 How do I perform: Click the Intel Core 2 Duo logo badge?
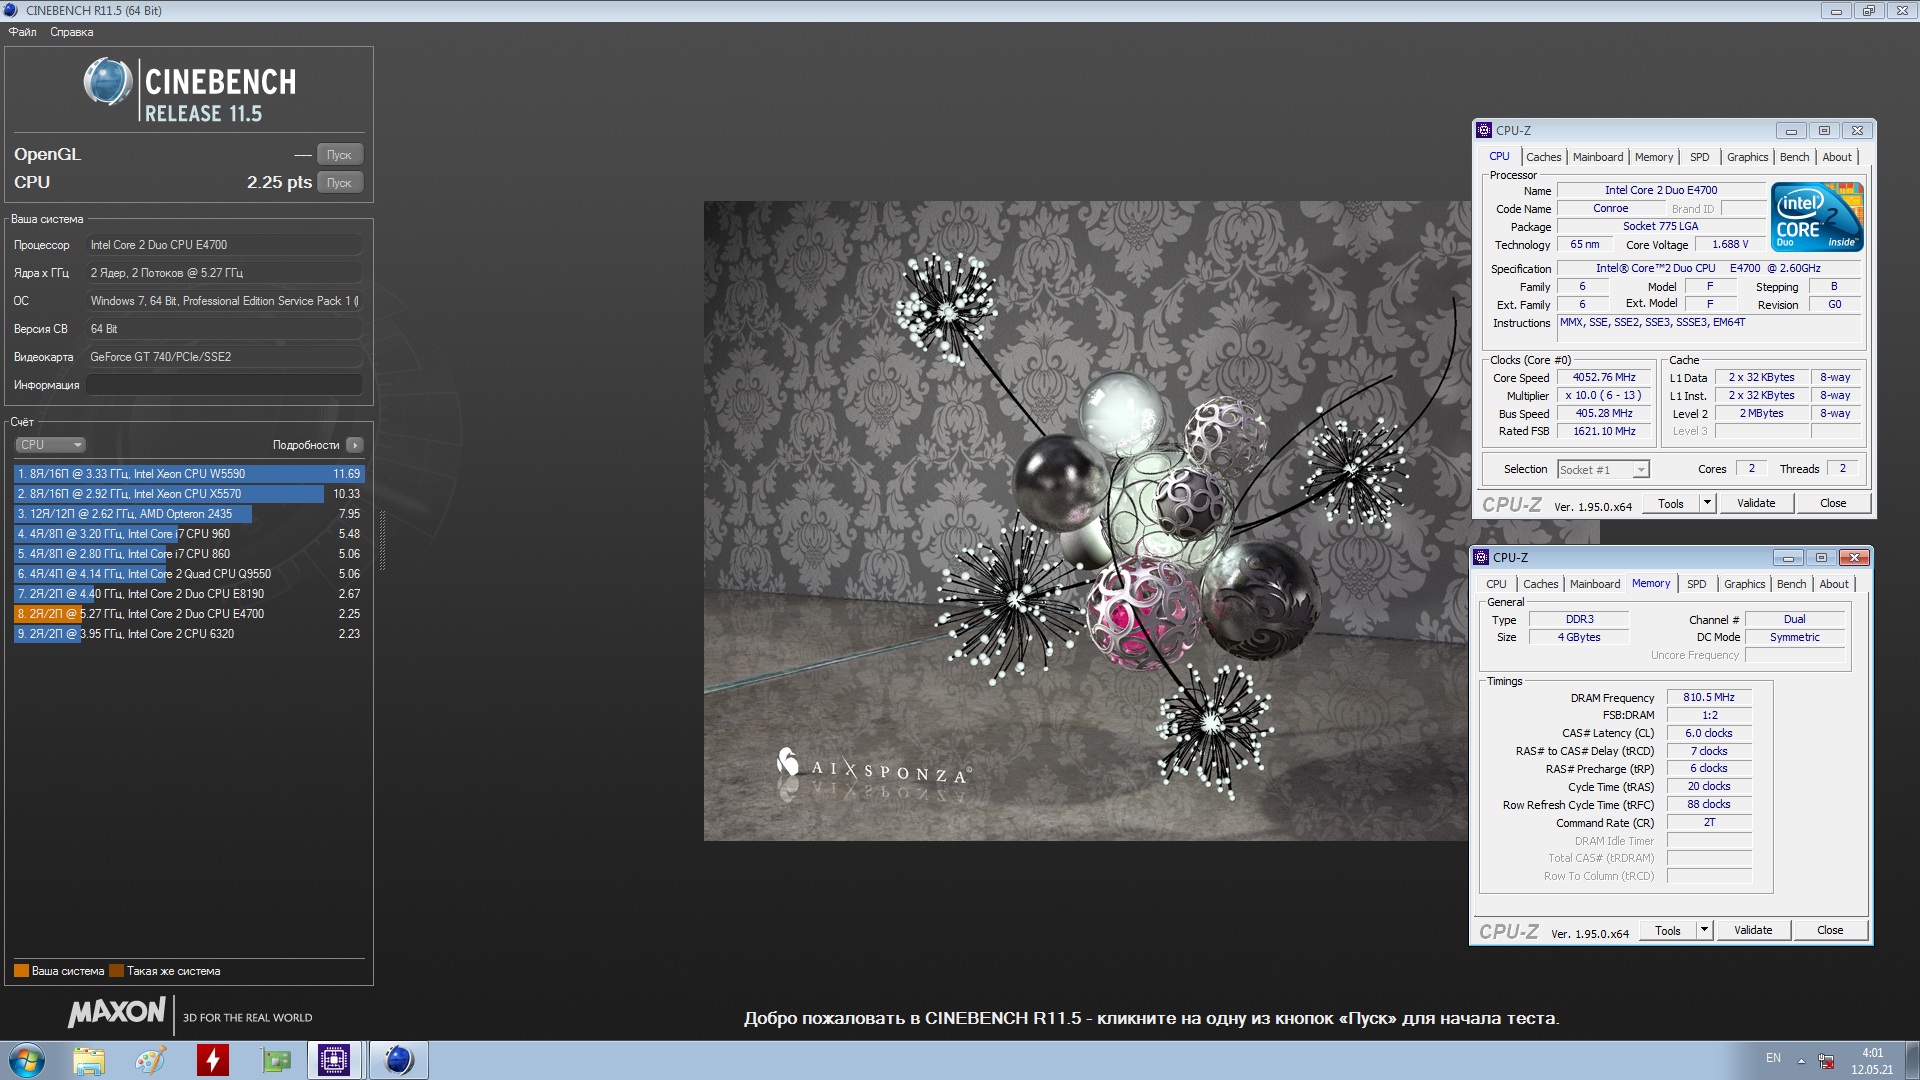1817,216
